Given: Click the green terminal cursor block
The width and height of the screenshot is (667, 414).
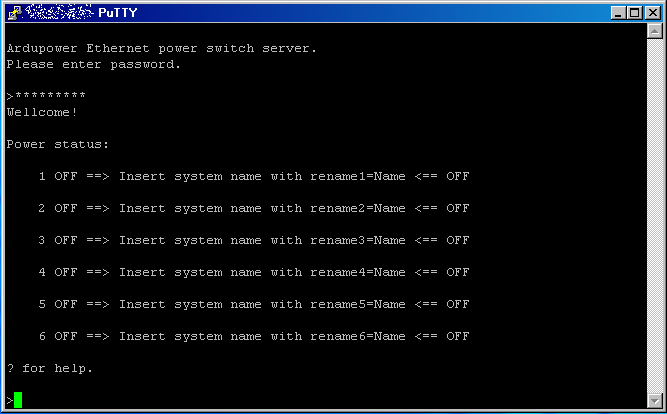Looking at the screenshot, I should [x=18, y=400].
